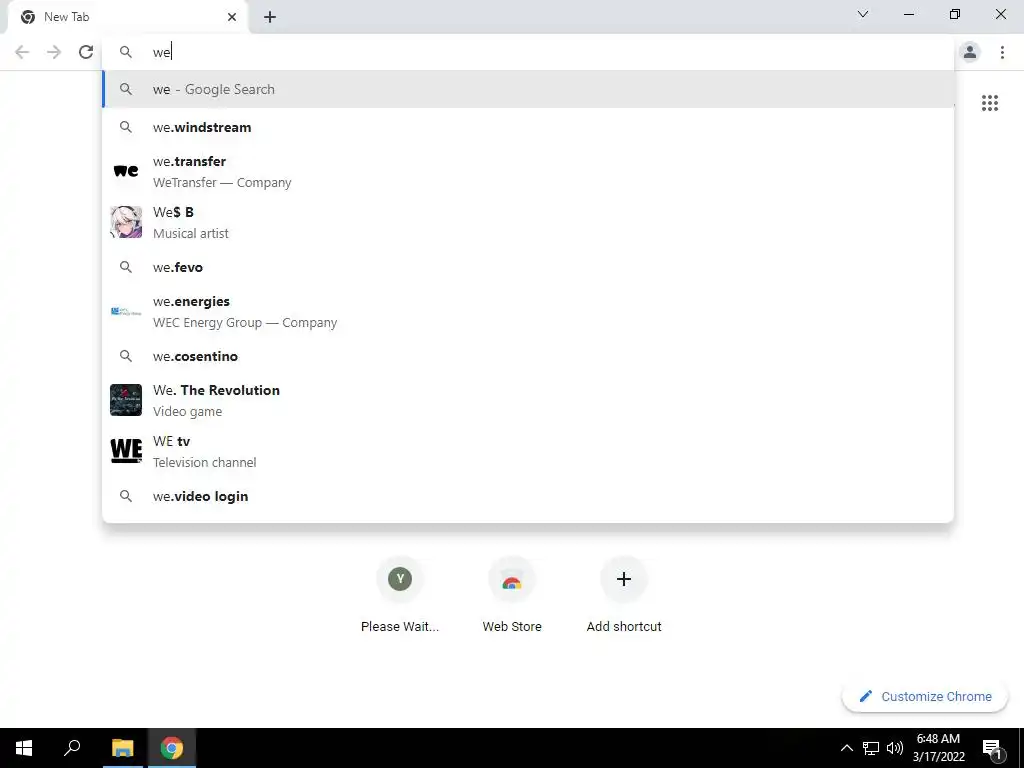Viewport: 1024px width, 768px height.
Task: Click the Add shortcut plus tile
Action: 624,594
